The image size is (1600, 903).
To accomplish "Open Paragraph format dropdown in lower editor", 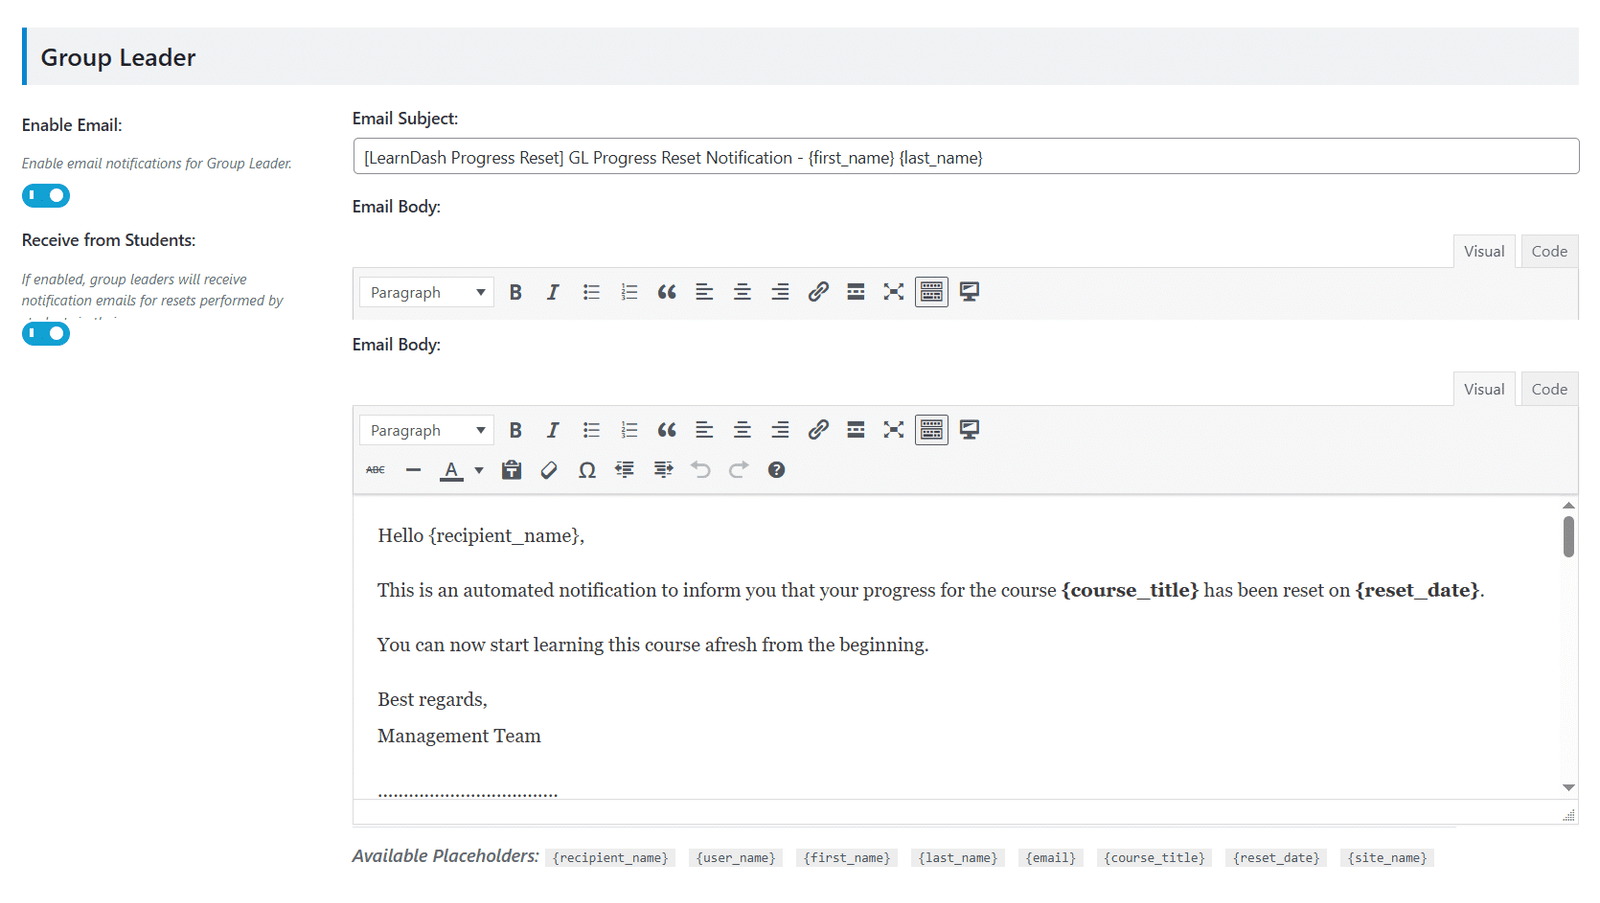I will pyautogui.click(x=427, y=430).
